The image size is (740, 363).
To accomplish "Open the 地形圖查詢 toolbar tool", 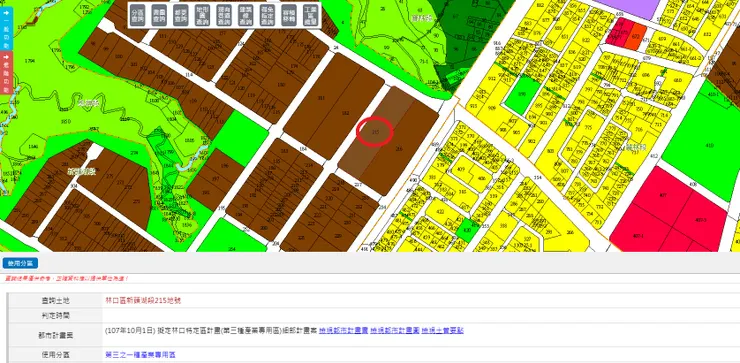I will pyautogui.click(x=202, y=16).
